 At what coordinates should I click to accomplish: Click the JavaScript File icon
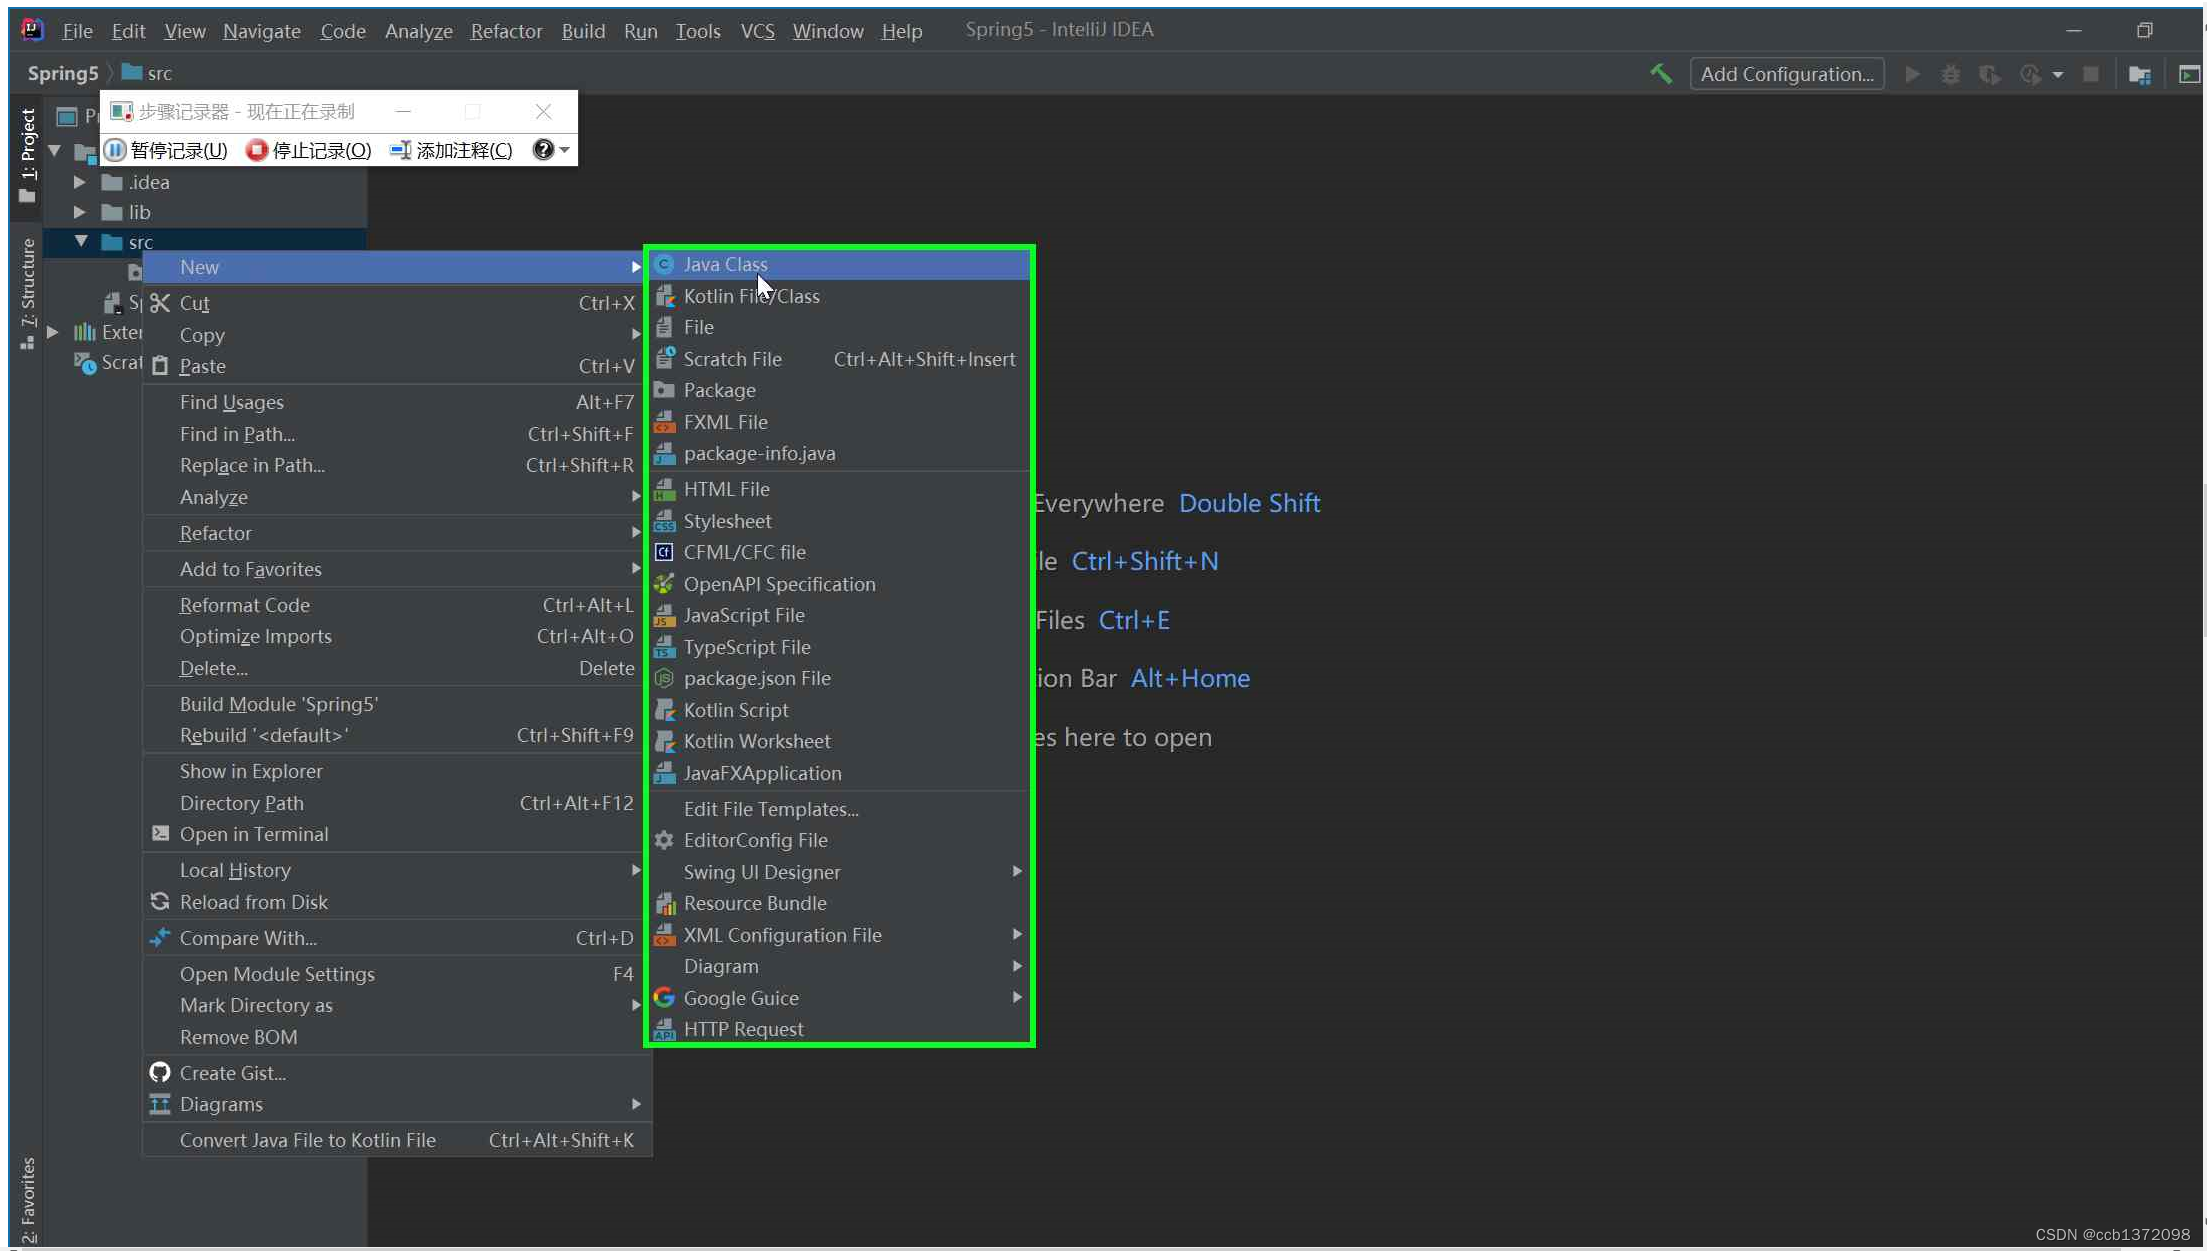coord(664,615)
